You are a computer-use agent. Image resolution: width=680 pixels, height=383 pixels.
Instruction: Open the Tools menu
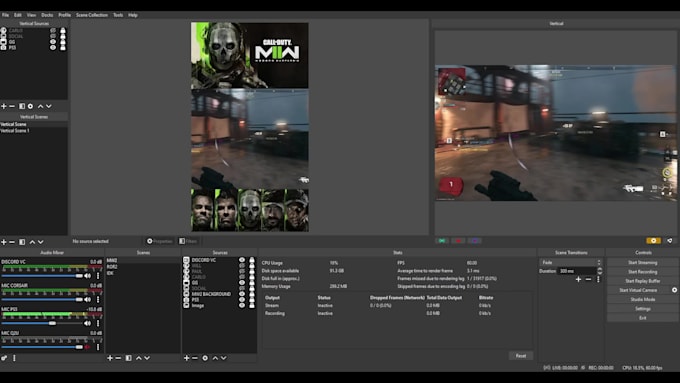coord(118,15)
